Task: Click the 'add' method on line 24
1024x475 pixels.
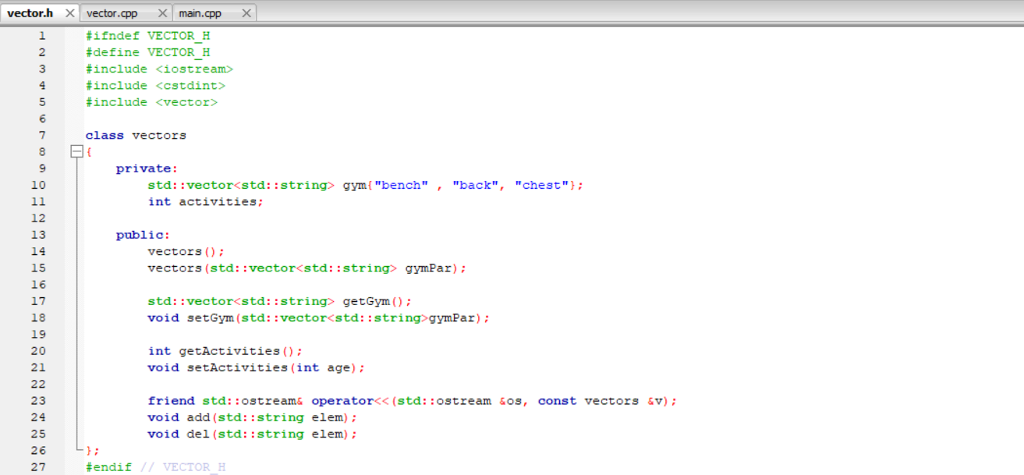Action: (198, 418)
